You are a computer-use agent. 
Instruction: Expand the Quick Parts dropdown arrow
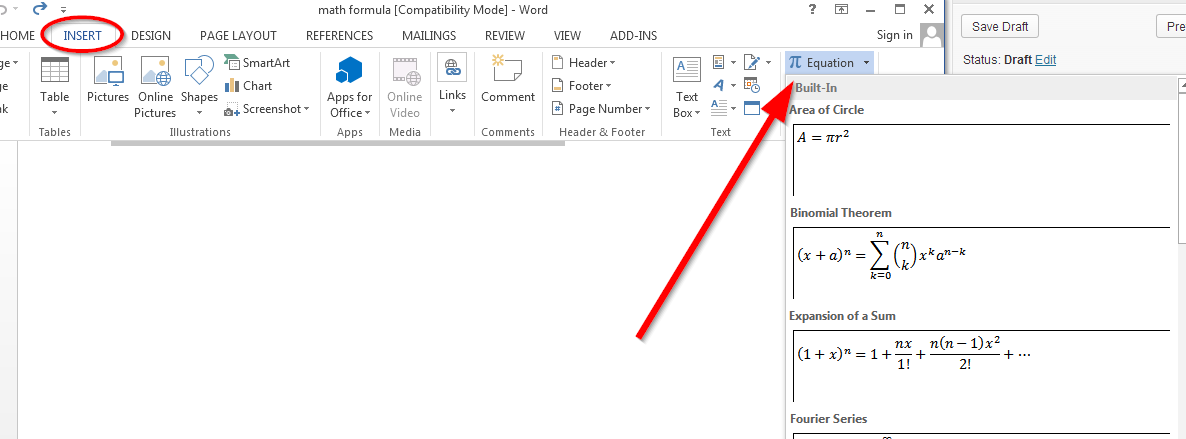click(x=734, y=62)
